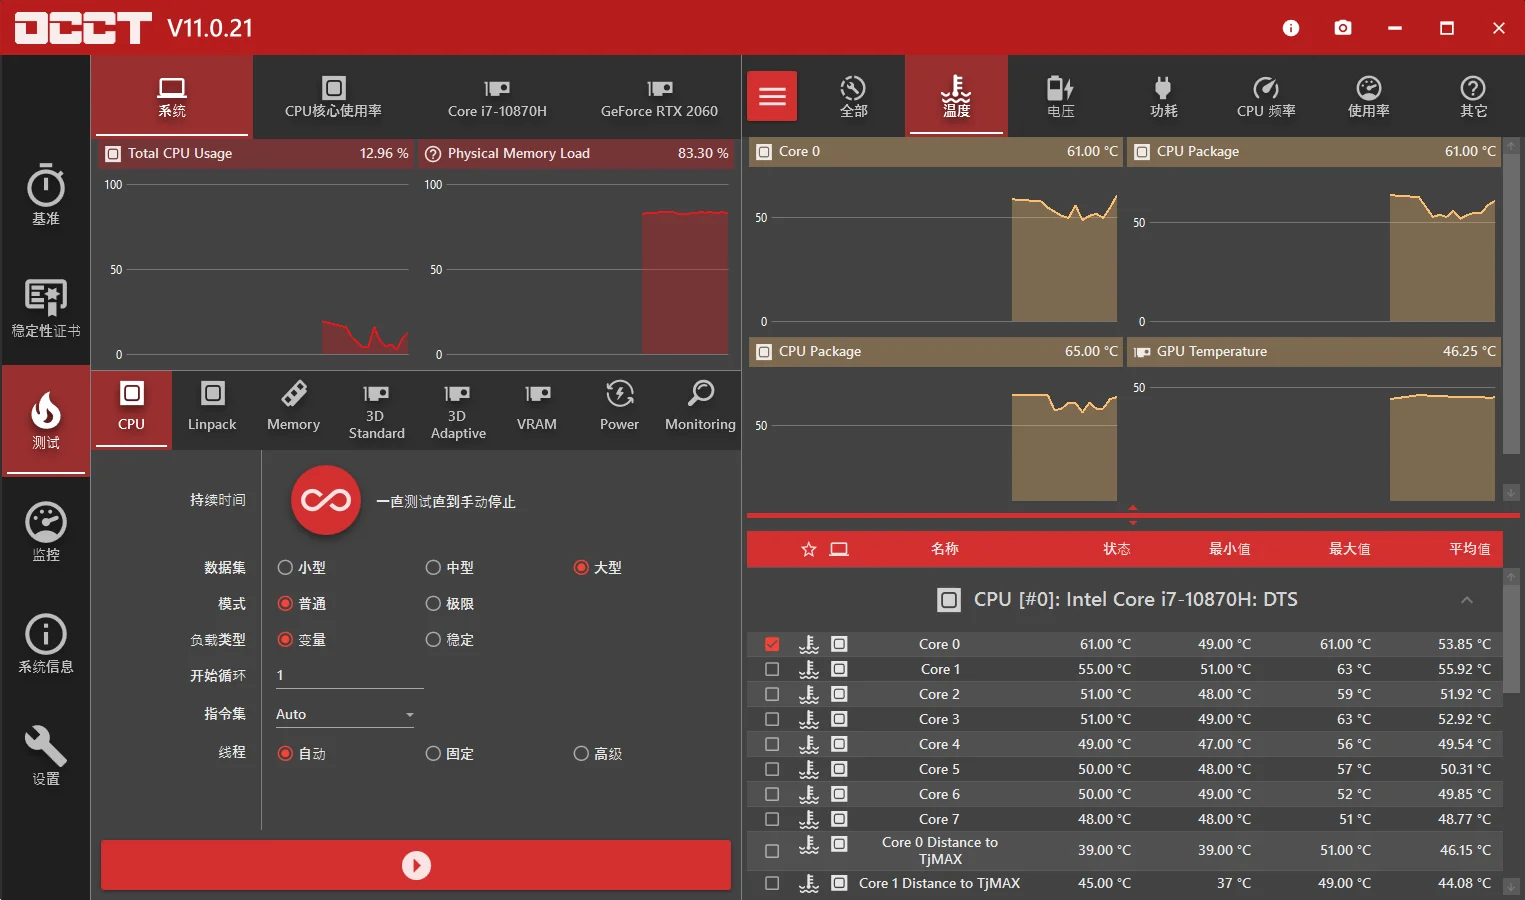The height and width of the screenshot is (900, 1525).
Task: Select the 基准 benchmark icon in the sidebar
Action: (x=45, y=195)
